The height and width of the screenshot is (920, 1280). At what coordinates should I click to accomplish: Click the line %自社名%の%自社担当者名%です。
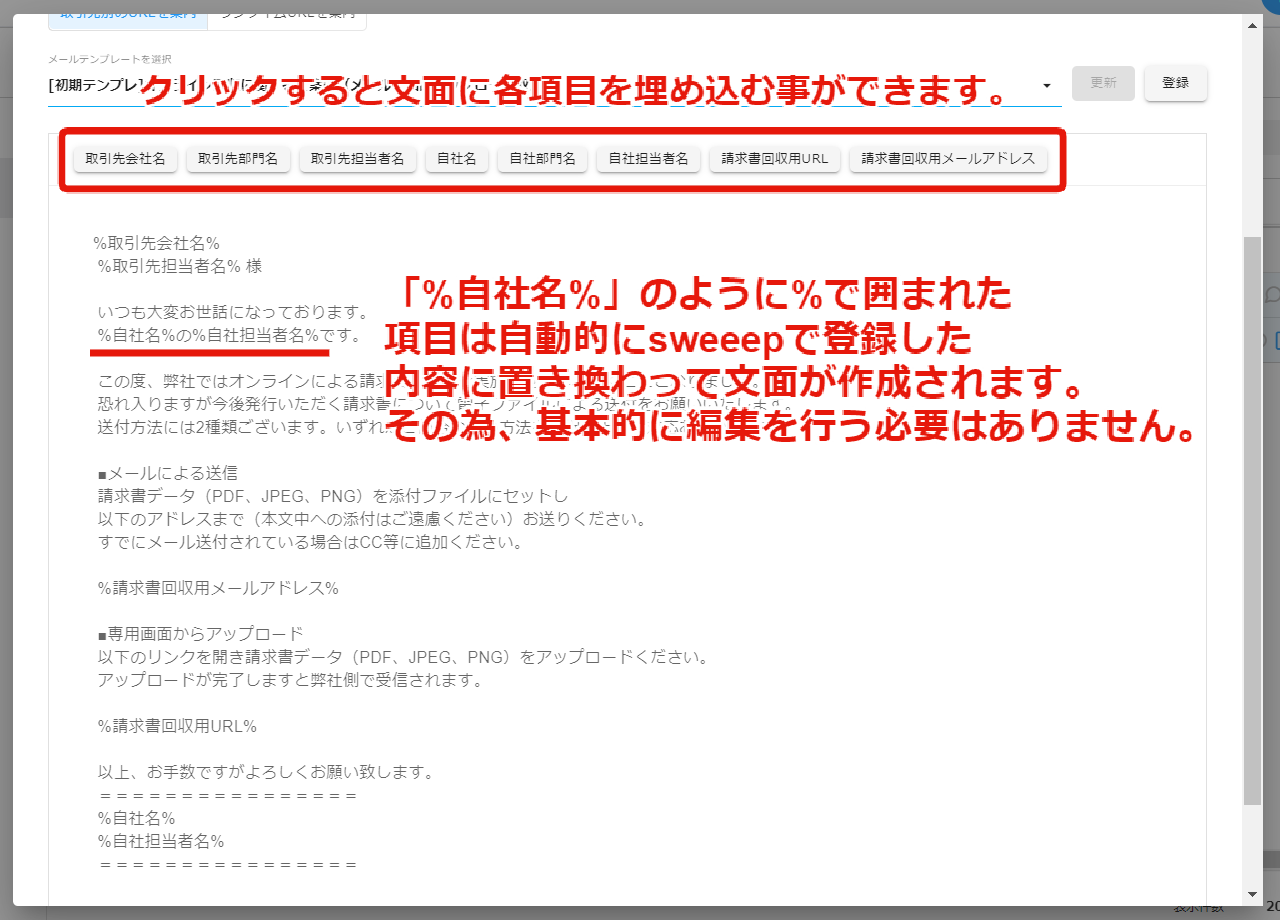(229, 335)
